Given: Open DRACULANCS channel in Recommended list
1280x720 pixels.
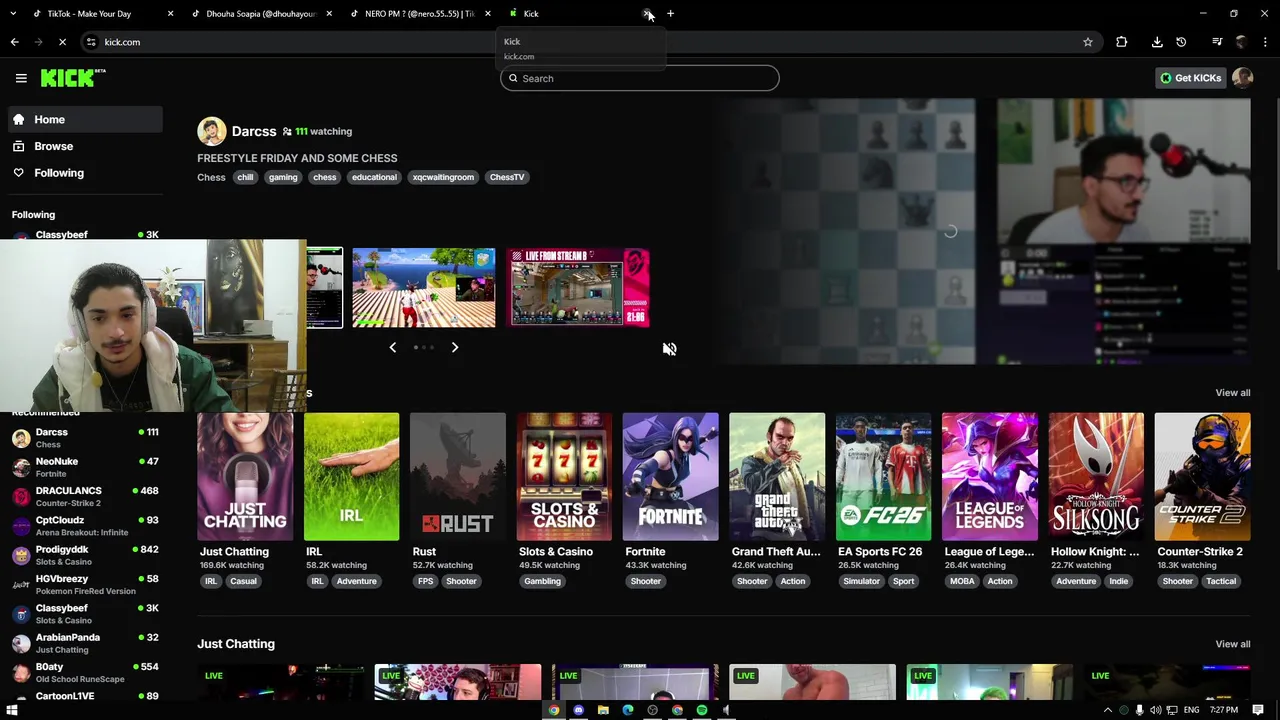Looking at the screenshot, I should tap(85, 497).
